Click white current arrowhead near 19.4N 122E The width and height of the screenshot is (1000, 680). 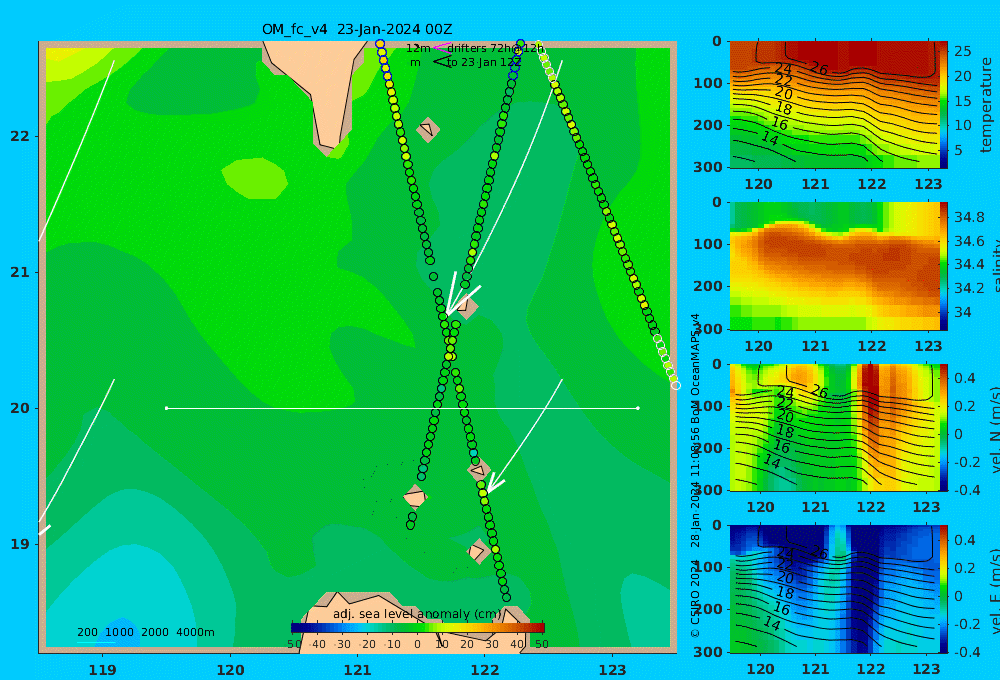pos(494,485)
